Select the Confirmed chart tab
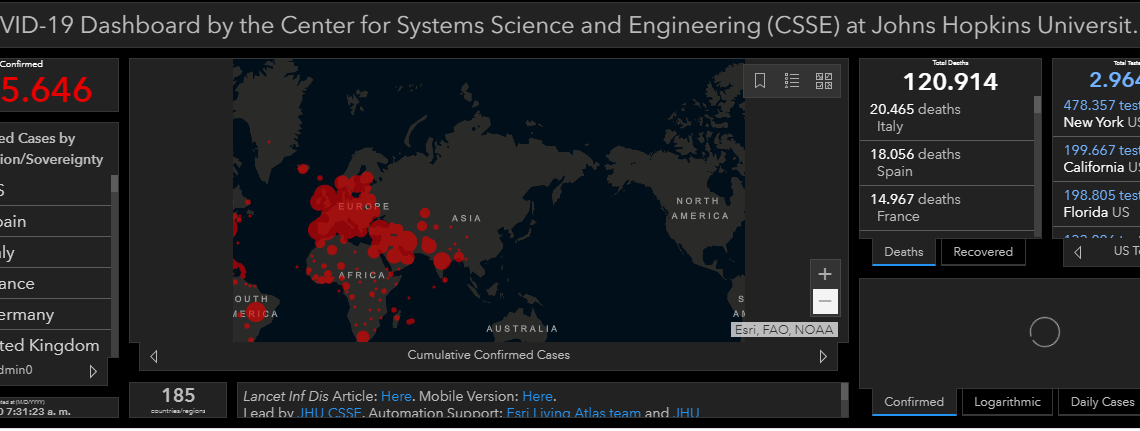The width and height of the screenshot is (1140, 431). [914, 402]
